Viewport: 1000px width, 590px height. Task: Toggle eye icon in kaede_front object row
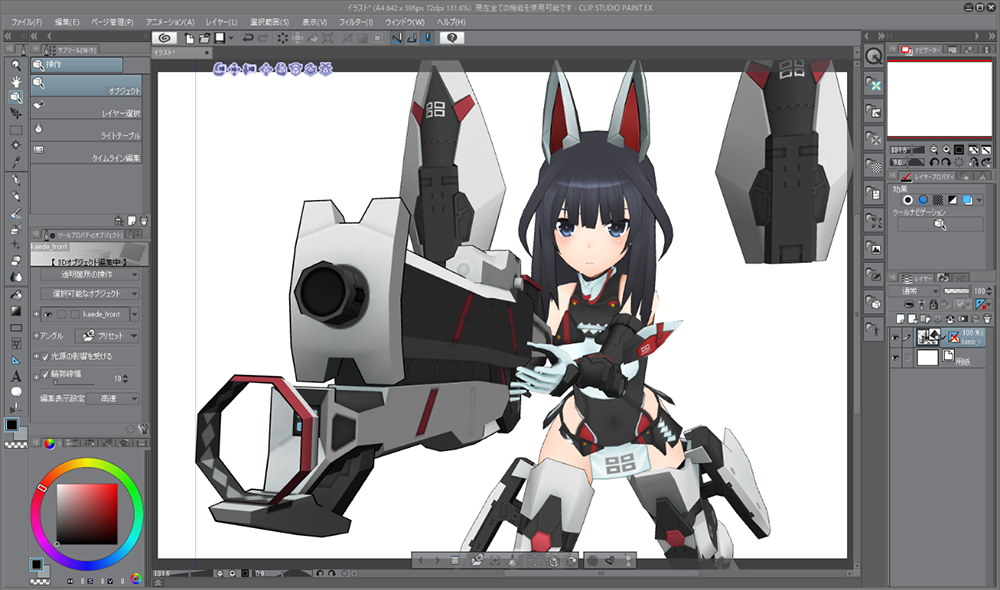(x=48, y=314)
